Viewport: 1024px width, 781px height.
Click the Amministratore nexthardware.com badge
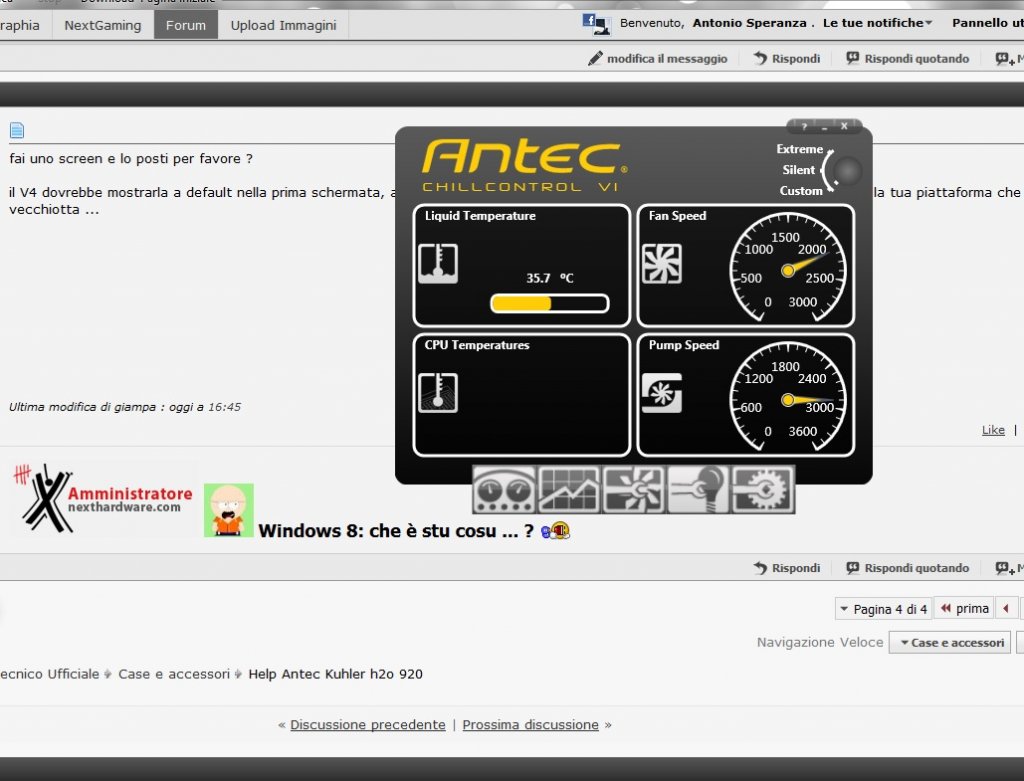[x=103, y=498]
